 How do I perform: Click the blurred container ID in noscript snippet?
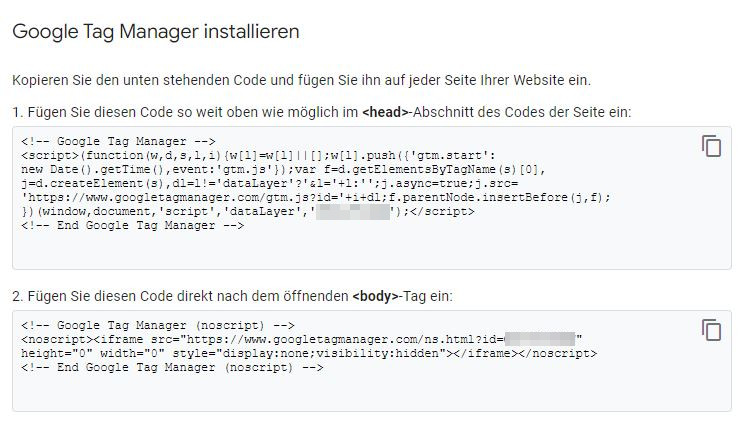click(538, 339)
